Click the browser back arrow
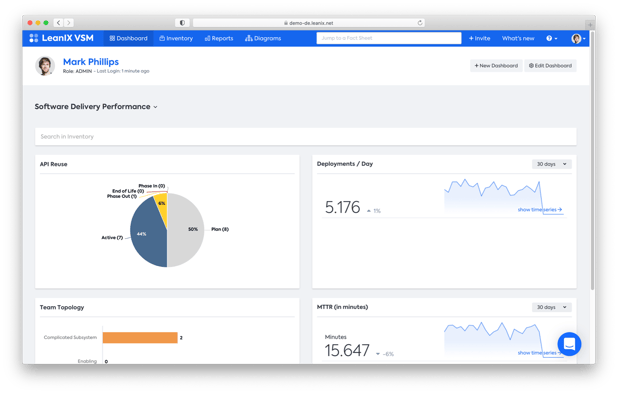620x394 pixels. click(59, 23)
